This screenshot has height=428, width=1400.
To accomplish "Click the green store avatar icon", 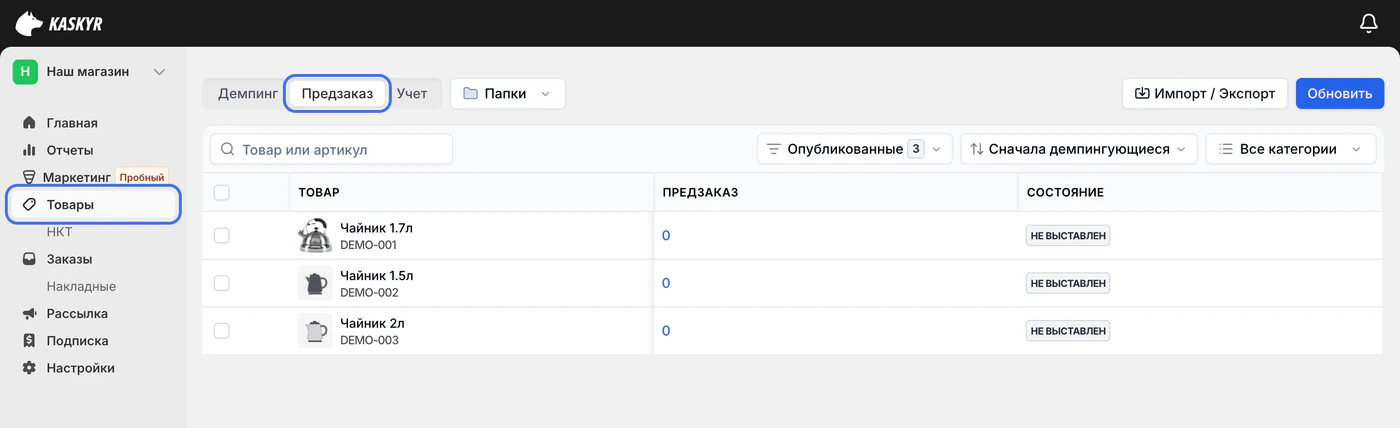I will [x=25, y=72].
